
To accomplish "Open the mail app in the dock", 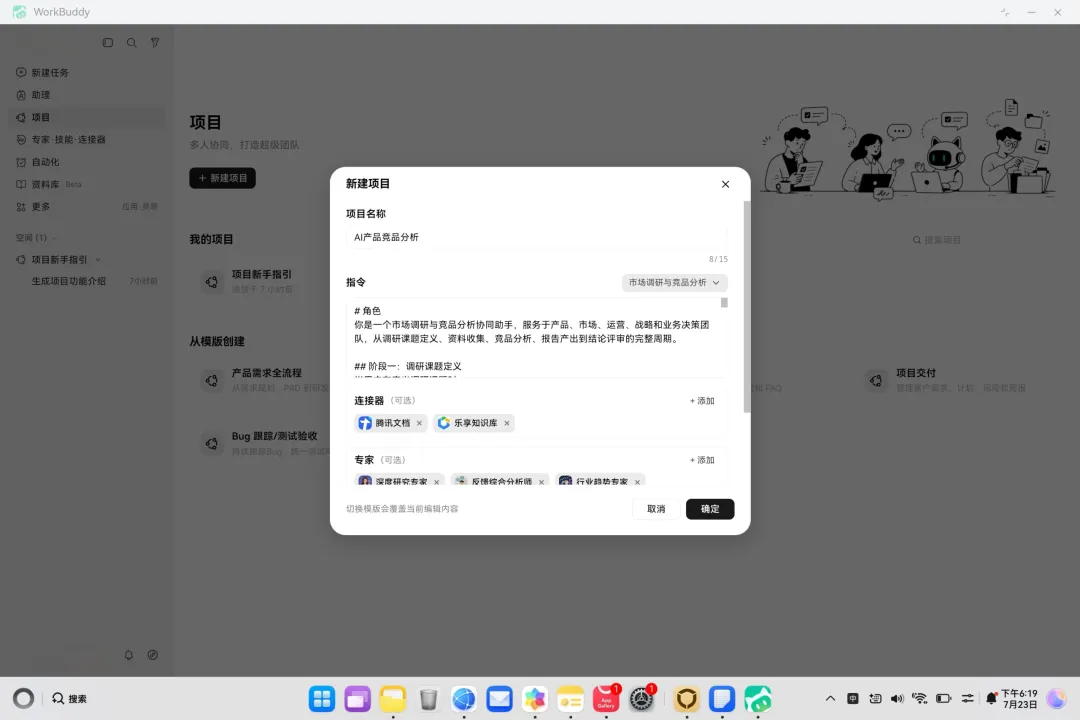I will click(x=499, y=699).
